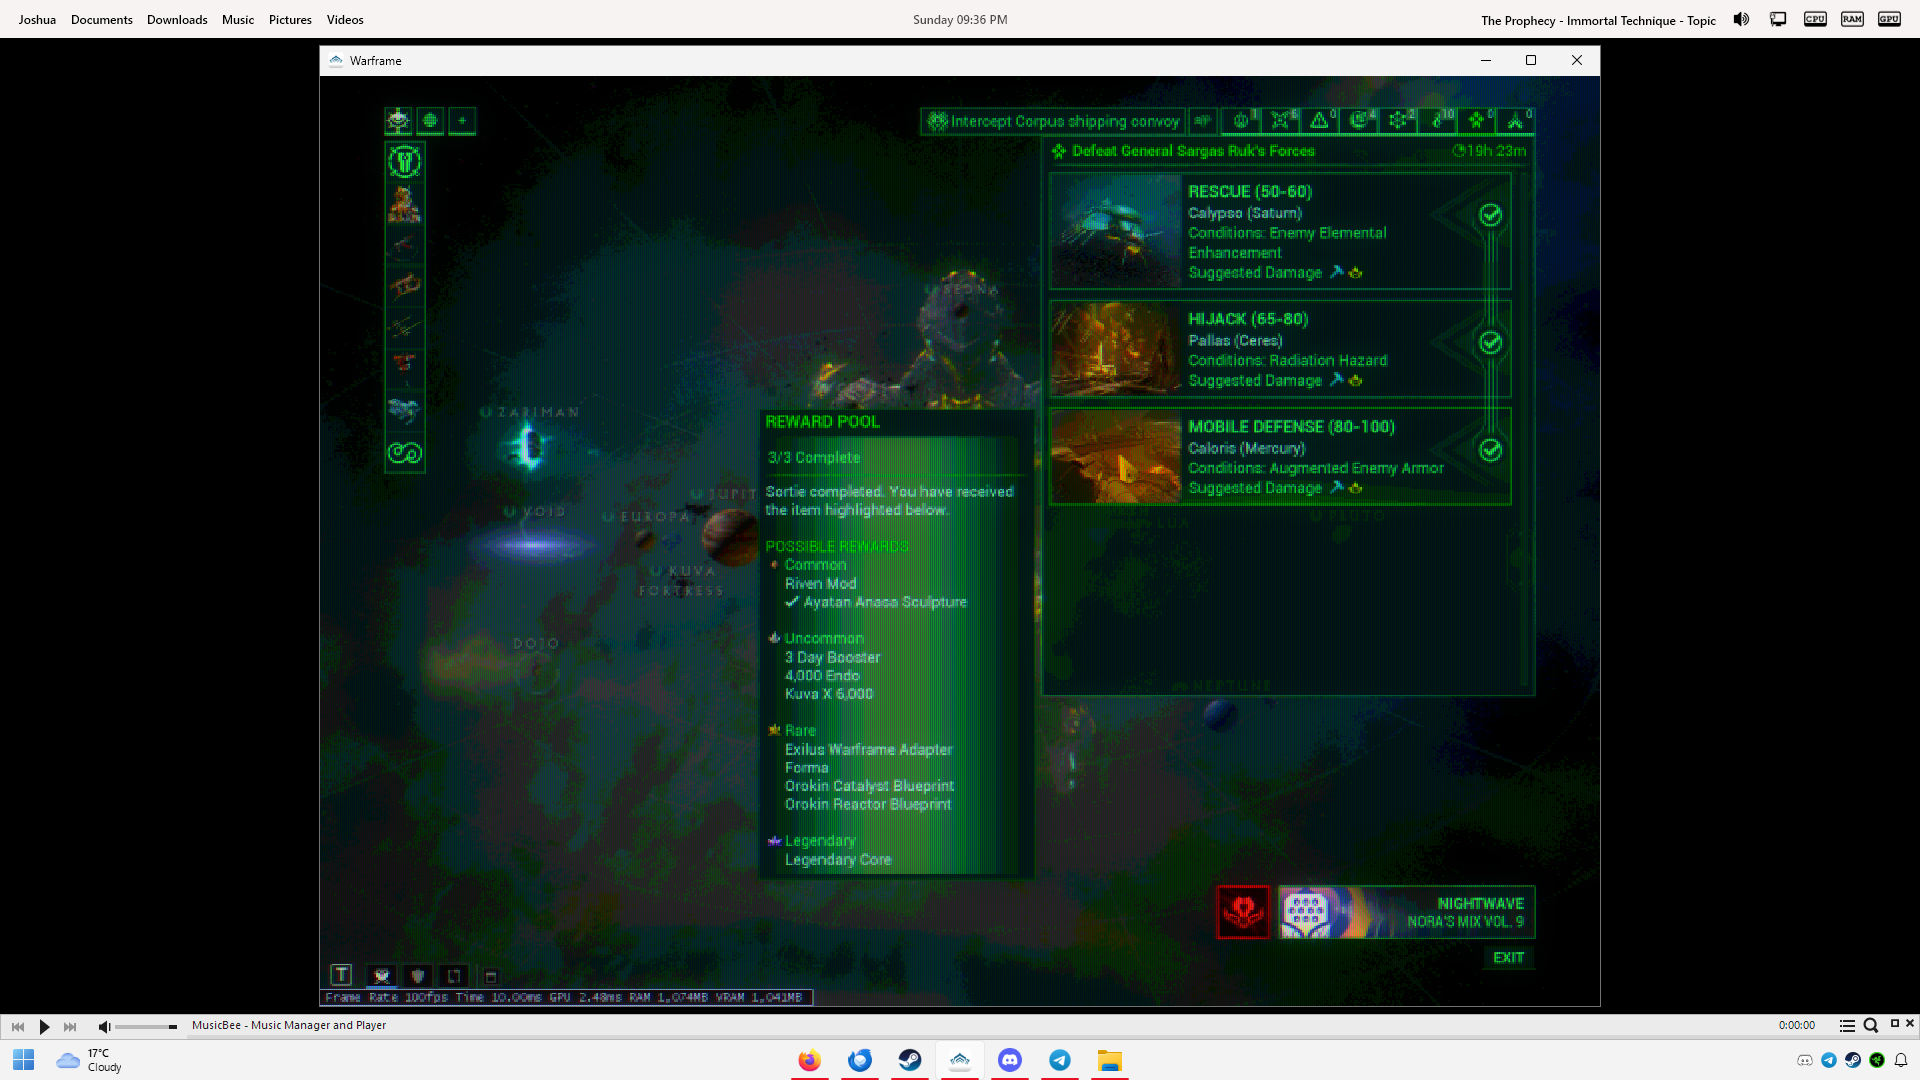This screenshot has height=1080, width=1920.
Task: Click the red skull emblem beside Nightwave
Action: point(1243,912)
